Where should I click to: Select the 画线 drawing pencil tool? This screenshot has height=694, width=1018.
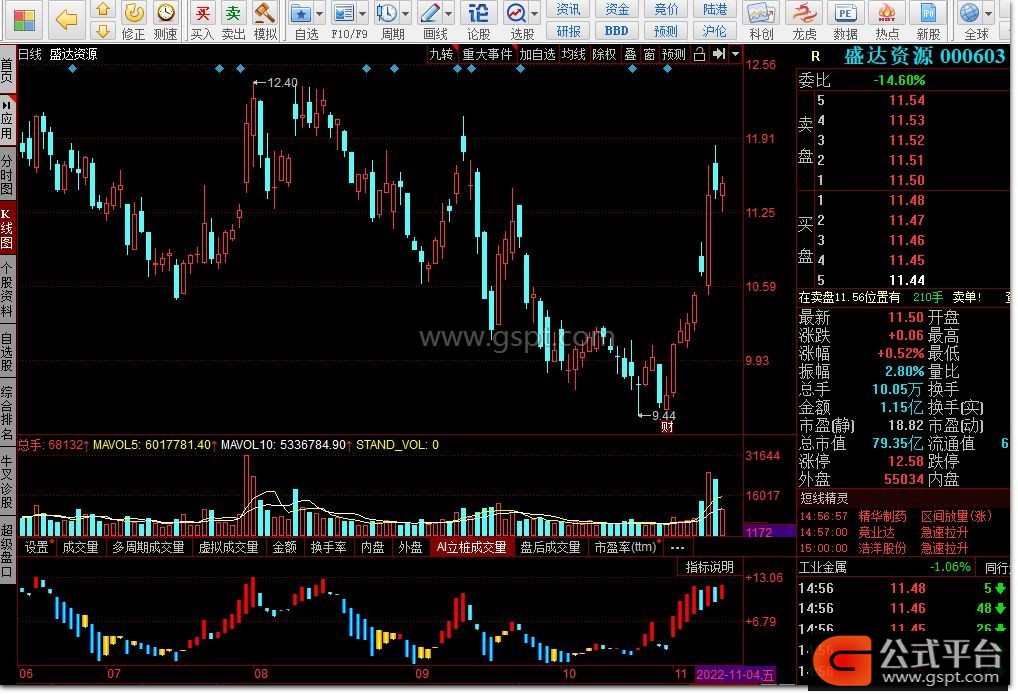pyautogui.click(x=430, y=12)
